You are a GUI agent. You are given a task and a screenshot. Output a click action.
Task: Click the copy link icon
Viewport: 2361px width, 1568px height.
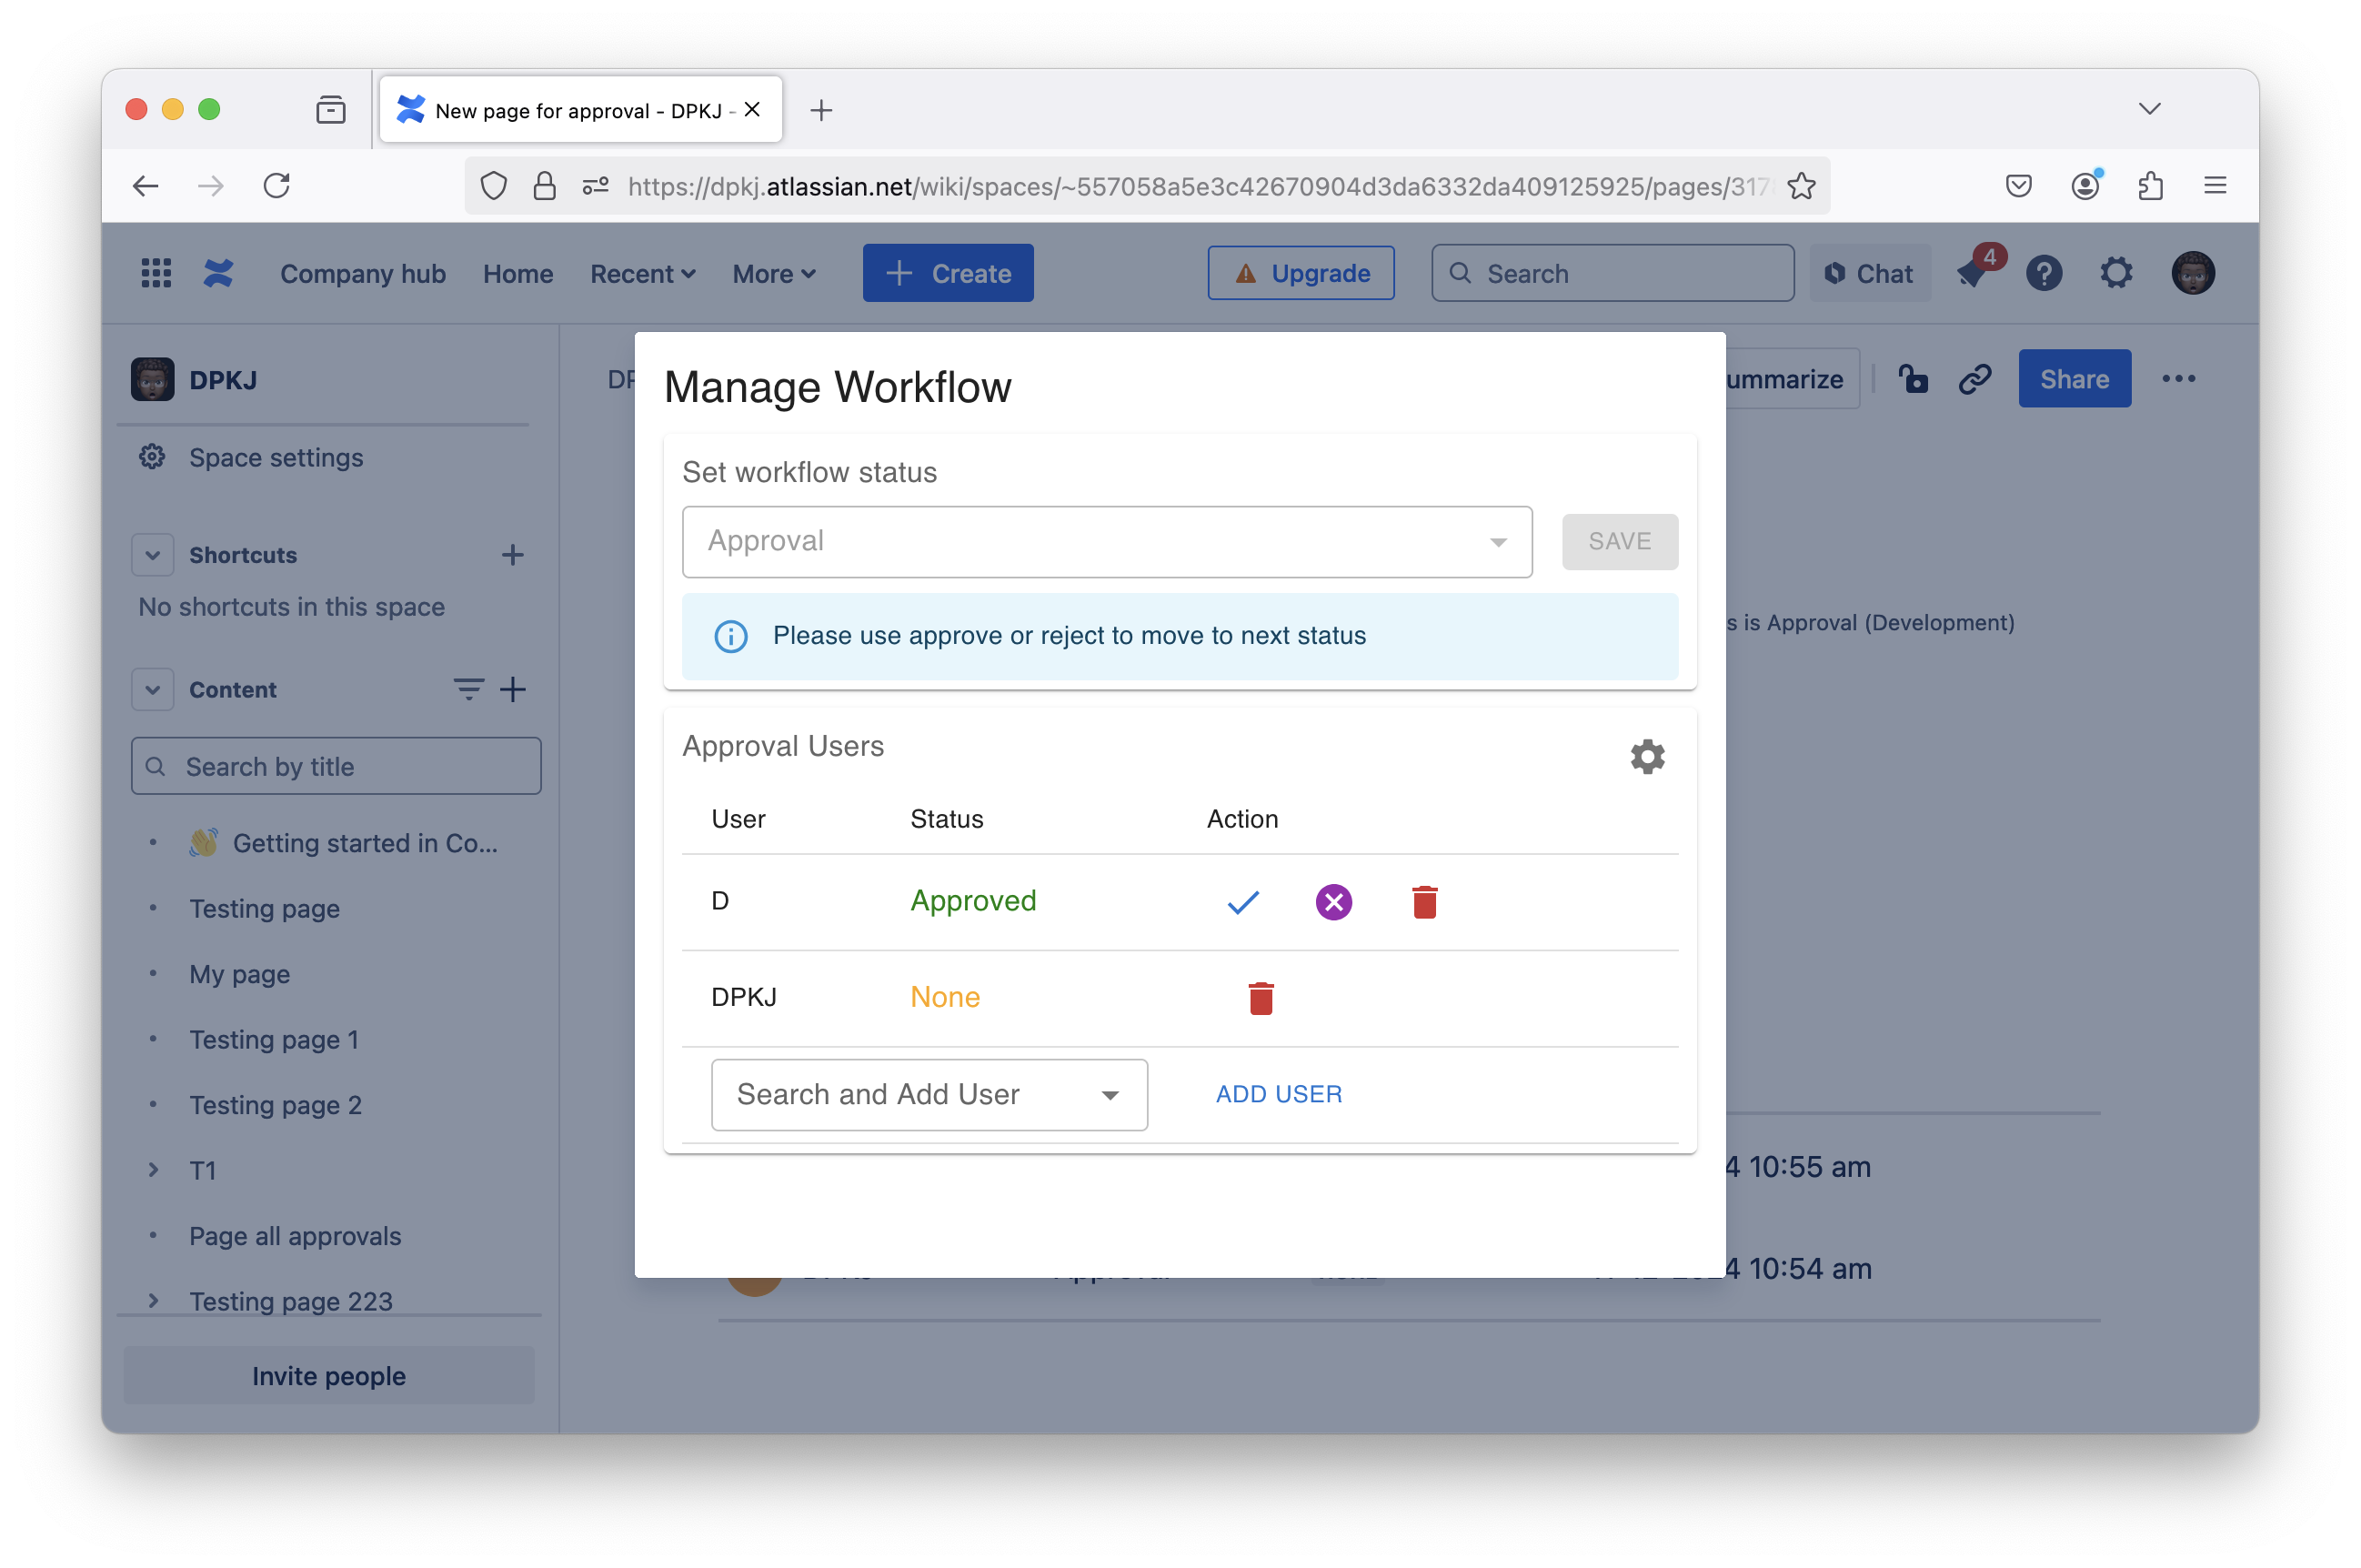point(1975,379)
